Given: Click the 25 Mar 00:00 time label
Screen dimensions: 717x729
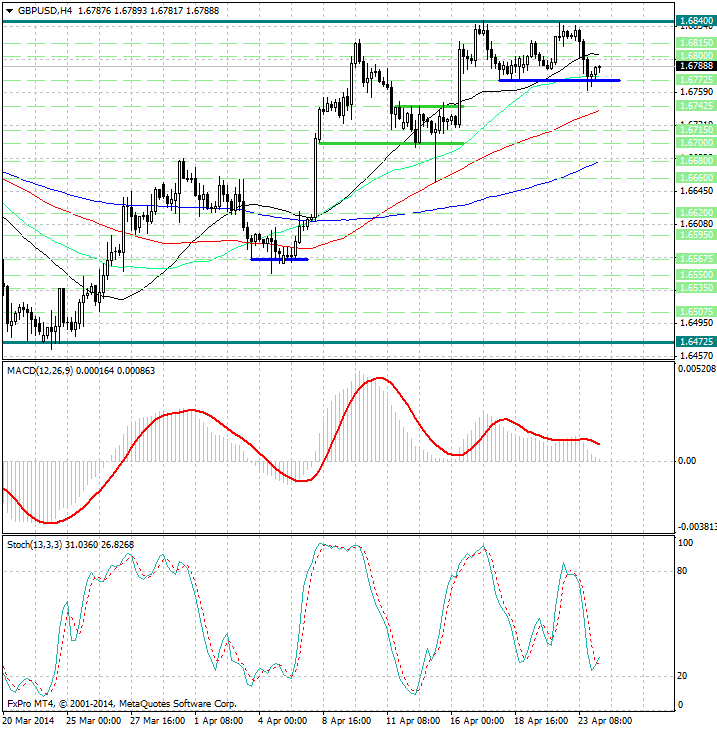Looking at the screenshot, I should [x=94, y=721].
